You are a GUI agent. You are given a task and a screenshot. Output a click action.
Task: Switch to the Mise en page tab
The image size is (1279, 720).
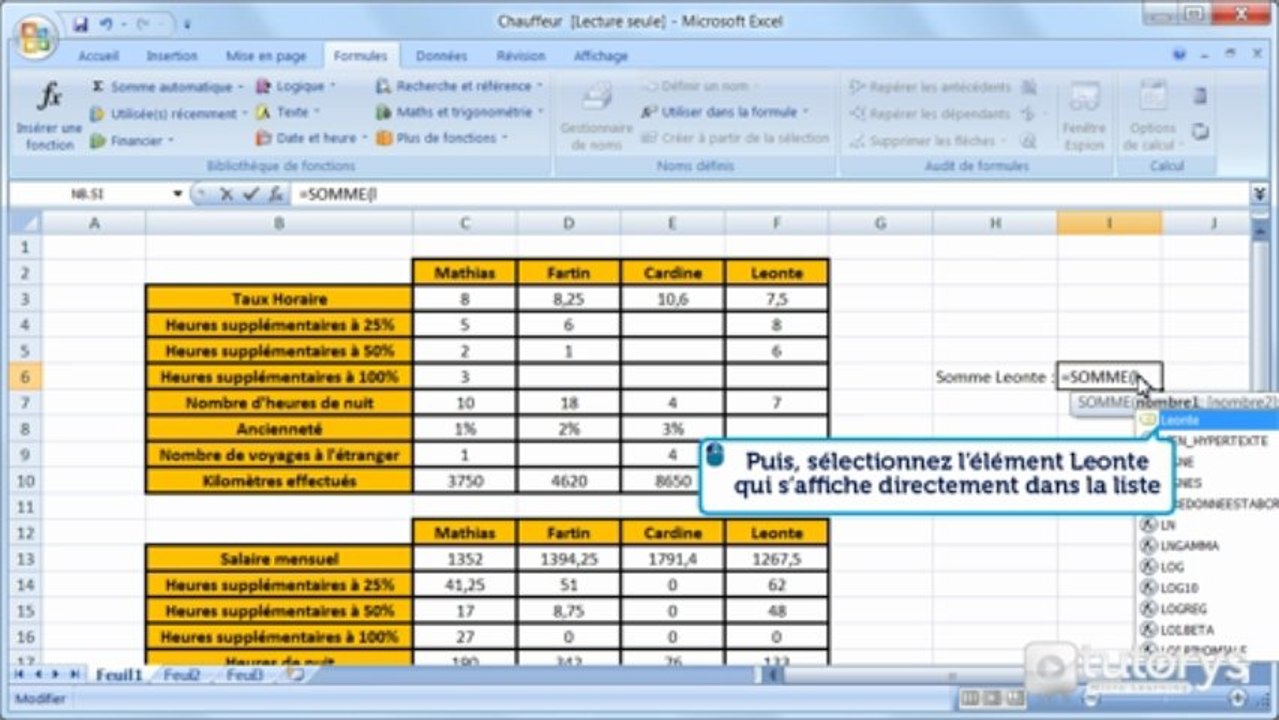pyautogui.click(x=266, y=56)
